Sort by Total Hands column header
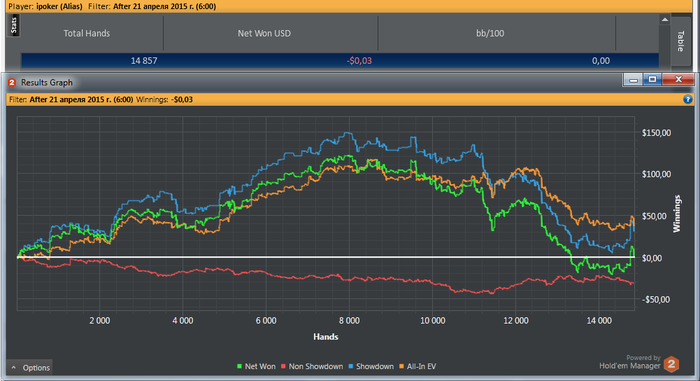Screen dimensions: 700x381 tap(87, 33)
